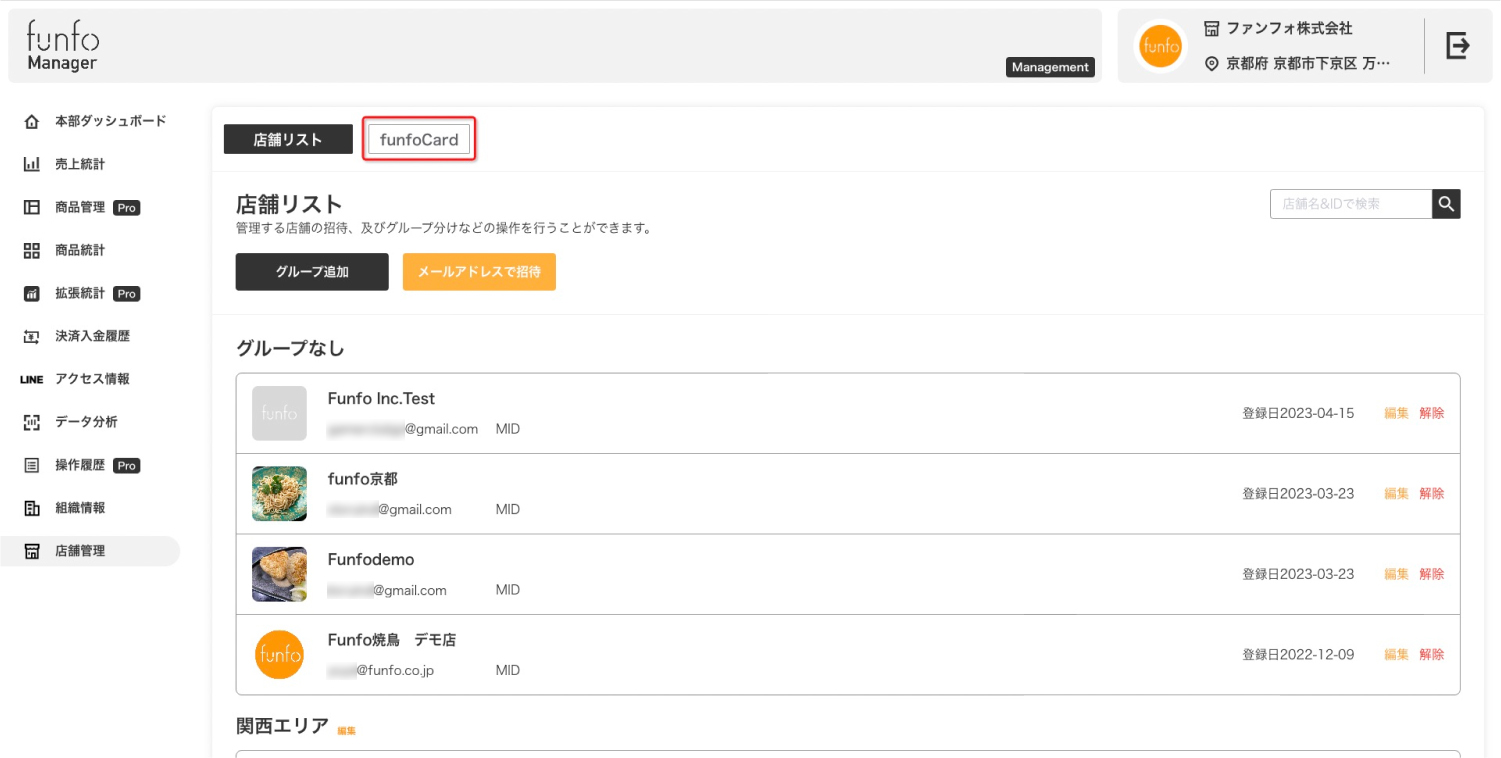
Task: Edit the Funfo Inc.Test store
Action: click(1396, 413)
